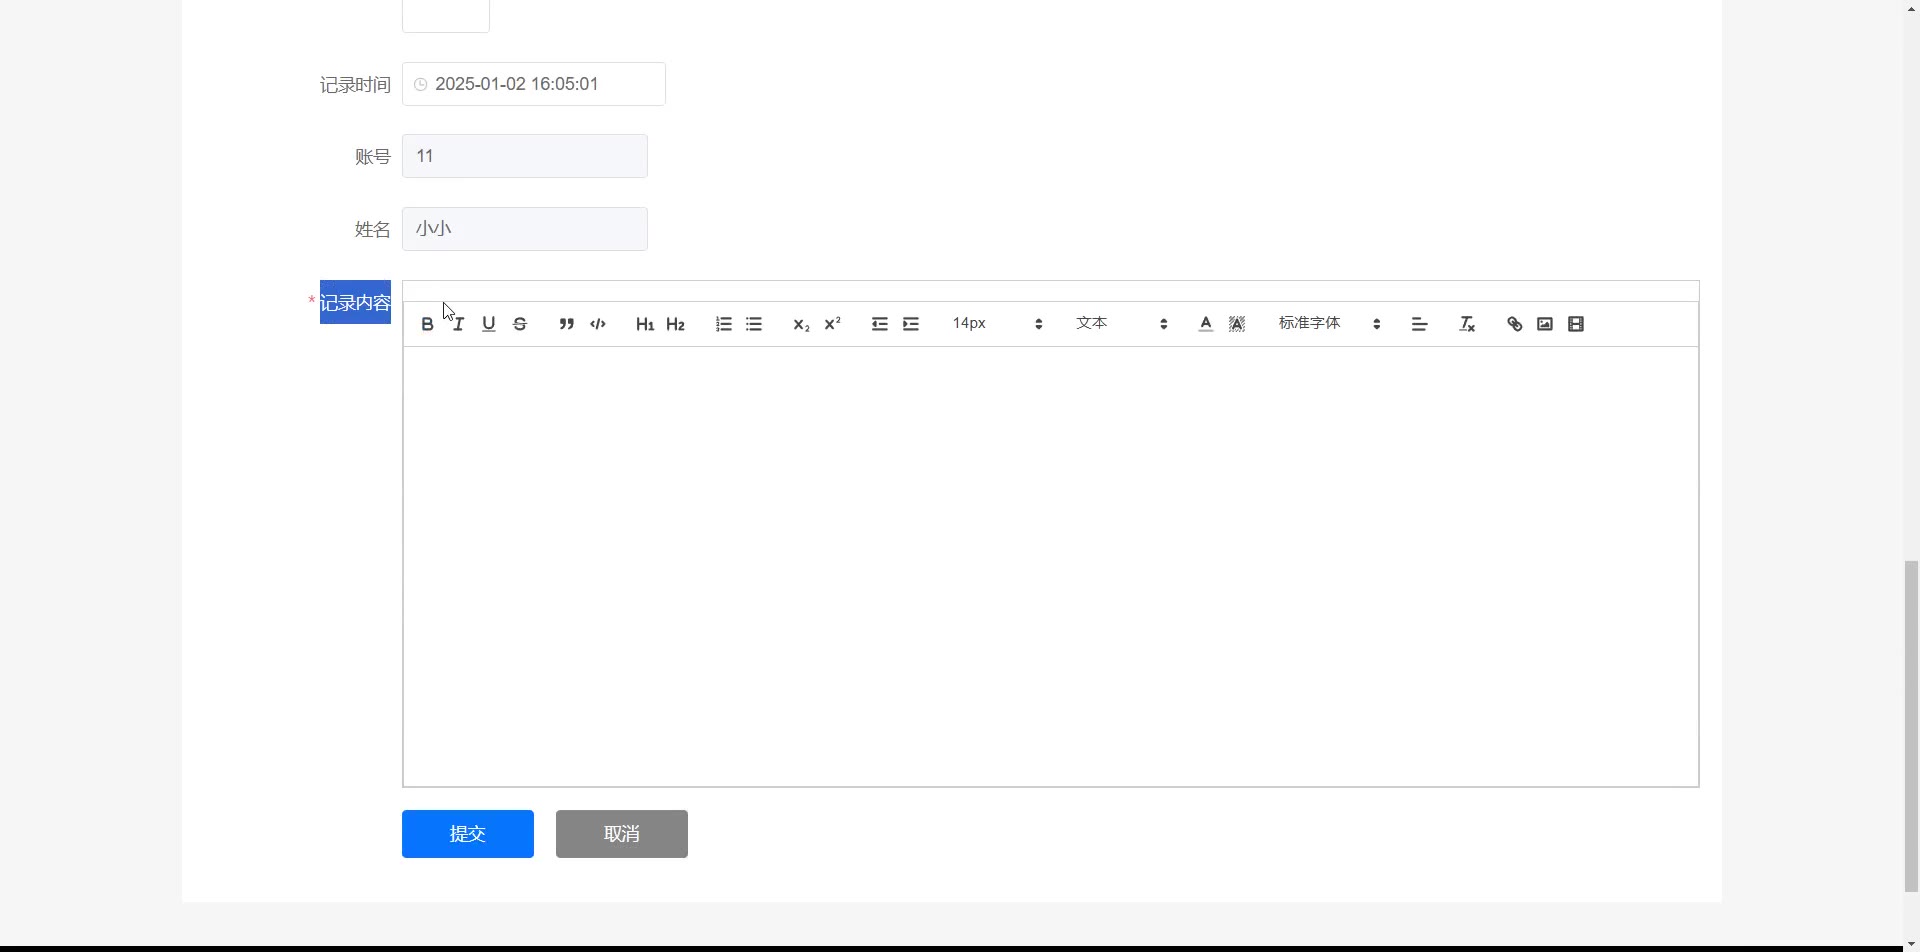Apply Heading 1 style
This screenshot has width=1920, height=952.
645,324
